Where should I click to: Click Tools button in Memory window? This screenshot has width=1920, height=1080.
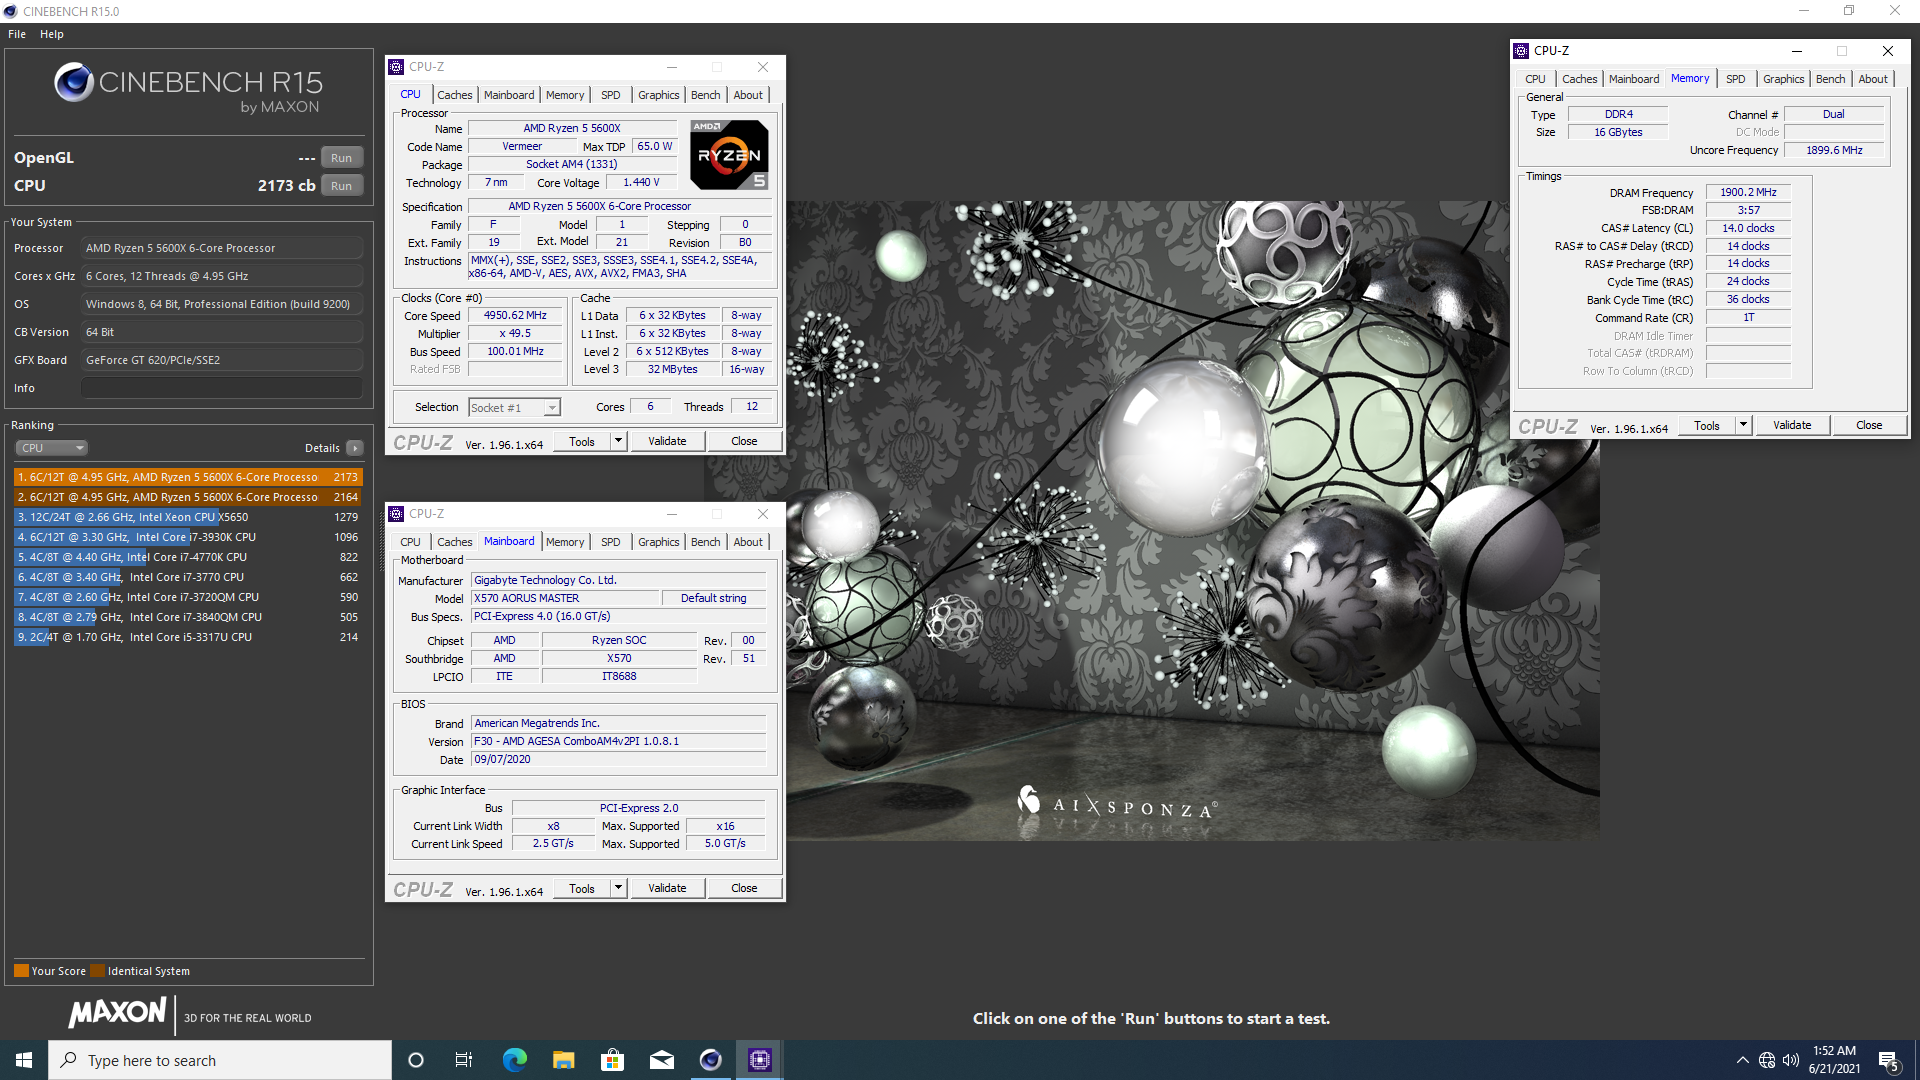coord(1707,425)
